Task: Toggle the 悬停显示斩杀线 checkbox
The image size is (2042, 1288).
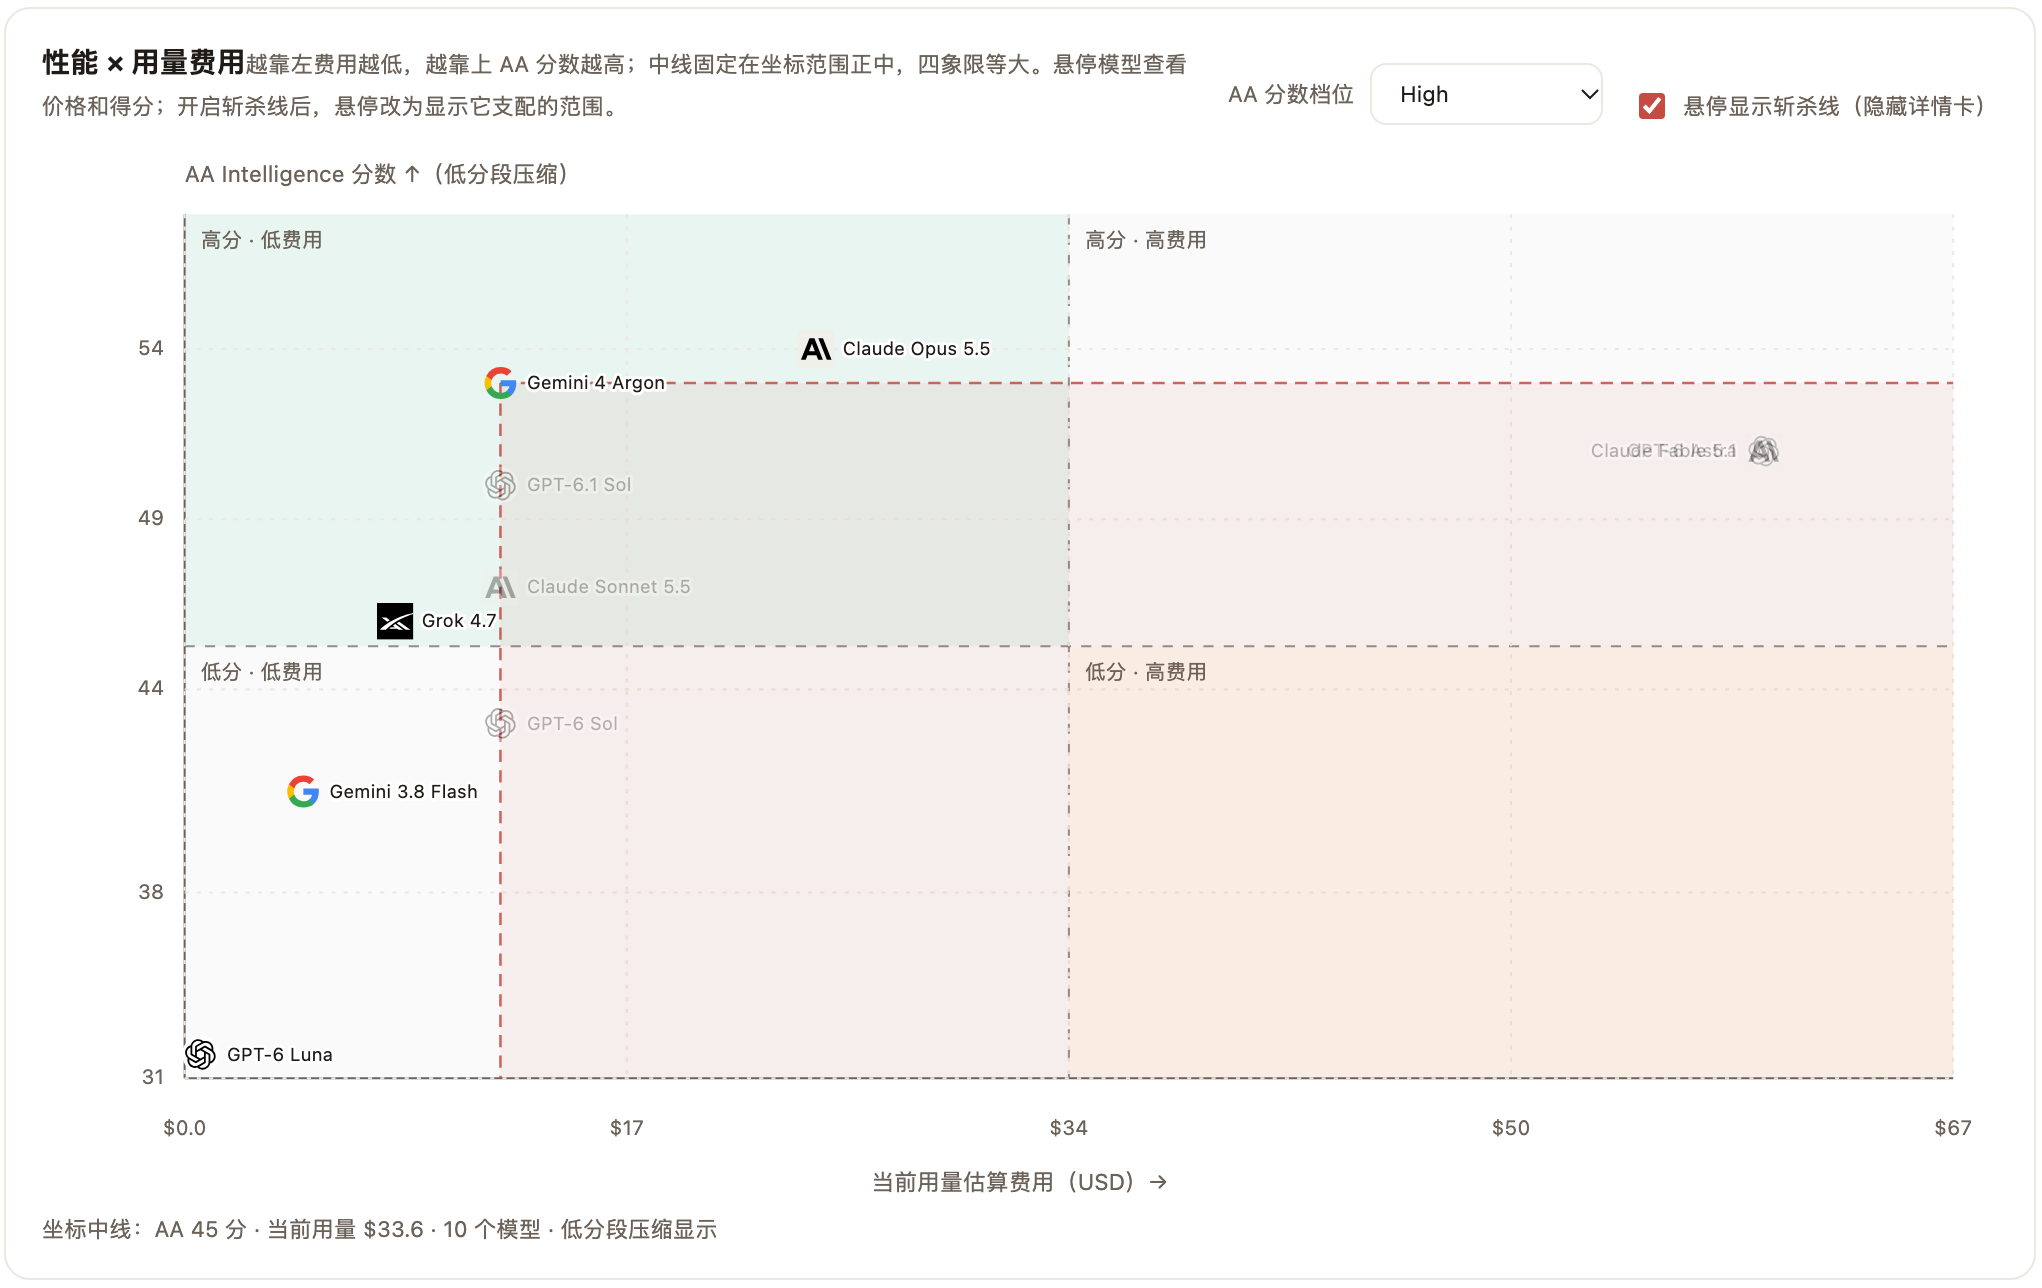Action: point(1652,106)
